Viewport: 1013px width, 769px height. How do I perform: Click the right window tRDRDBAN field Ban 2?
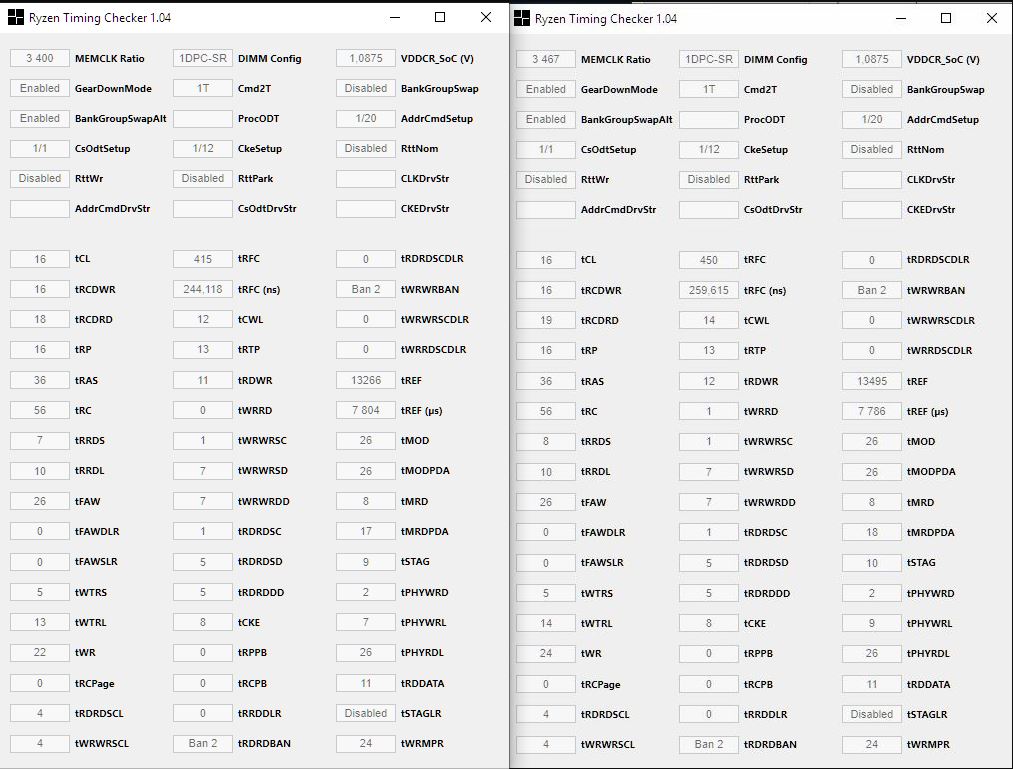[x=709, y=744]
